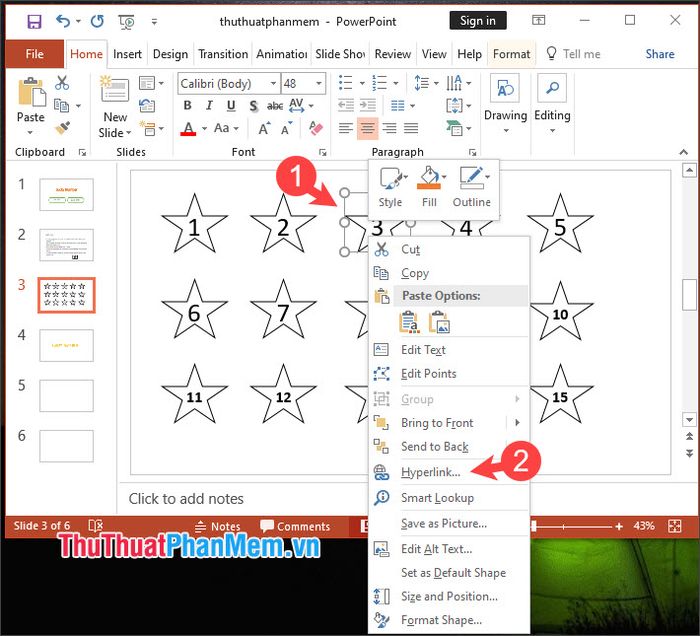Click the Redo/Repeat icon

coord(97,21)
